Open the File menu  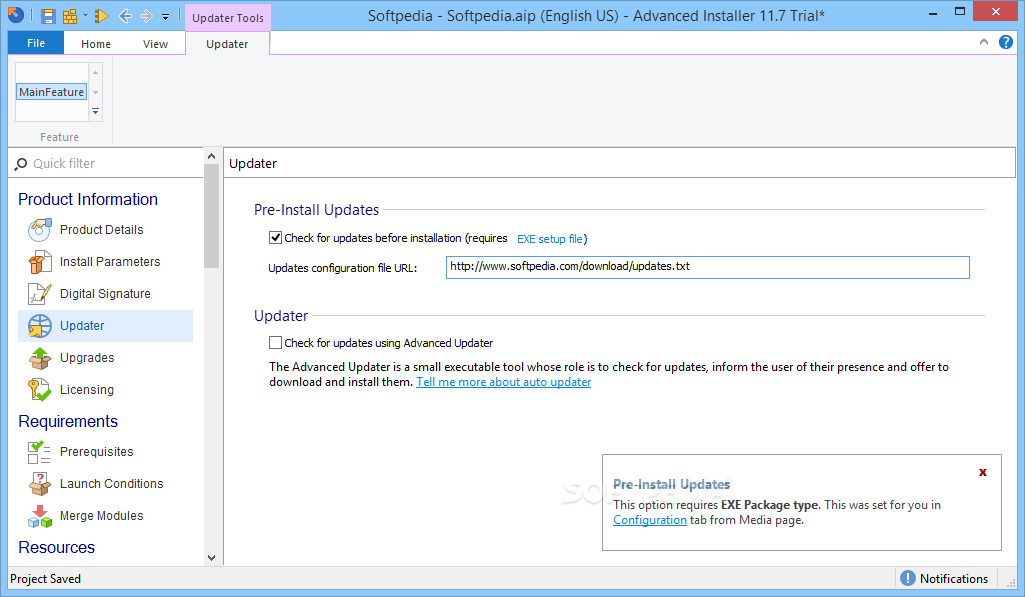point(36,43)
